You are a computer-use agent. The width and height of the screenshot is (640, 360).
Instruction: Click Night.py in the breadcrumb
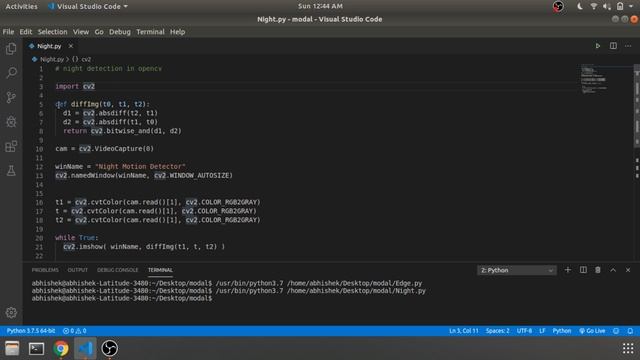[x=52, y=59]
